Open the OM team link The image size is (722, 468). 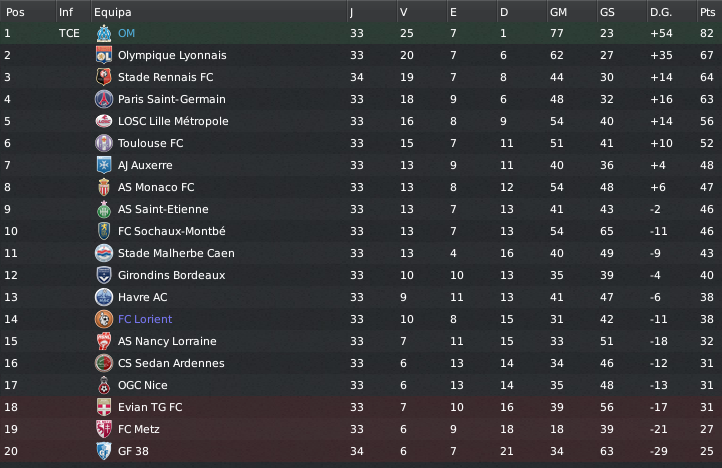click(126, 33)
